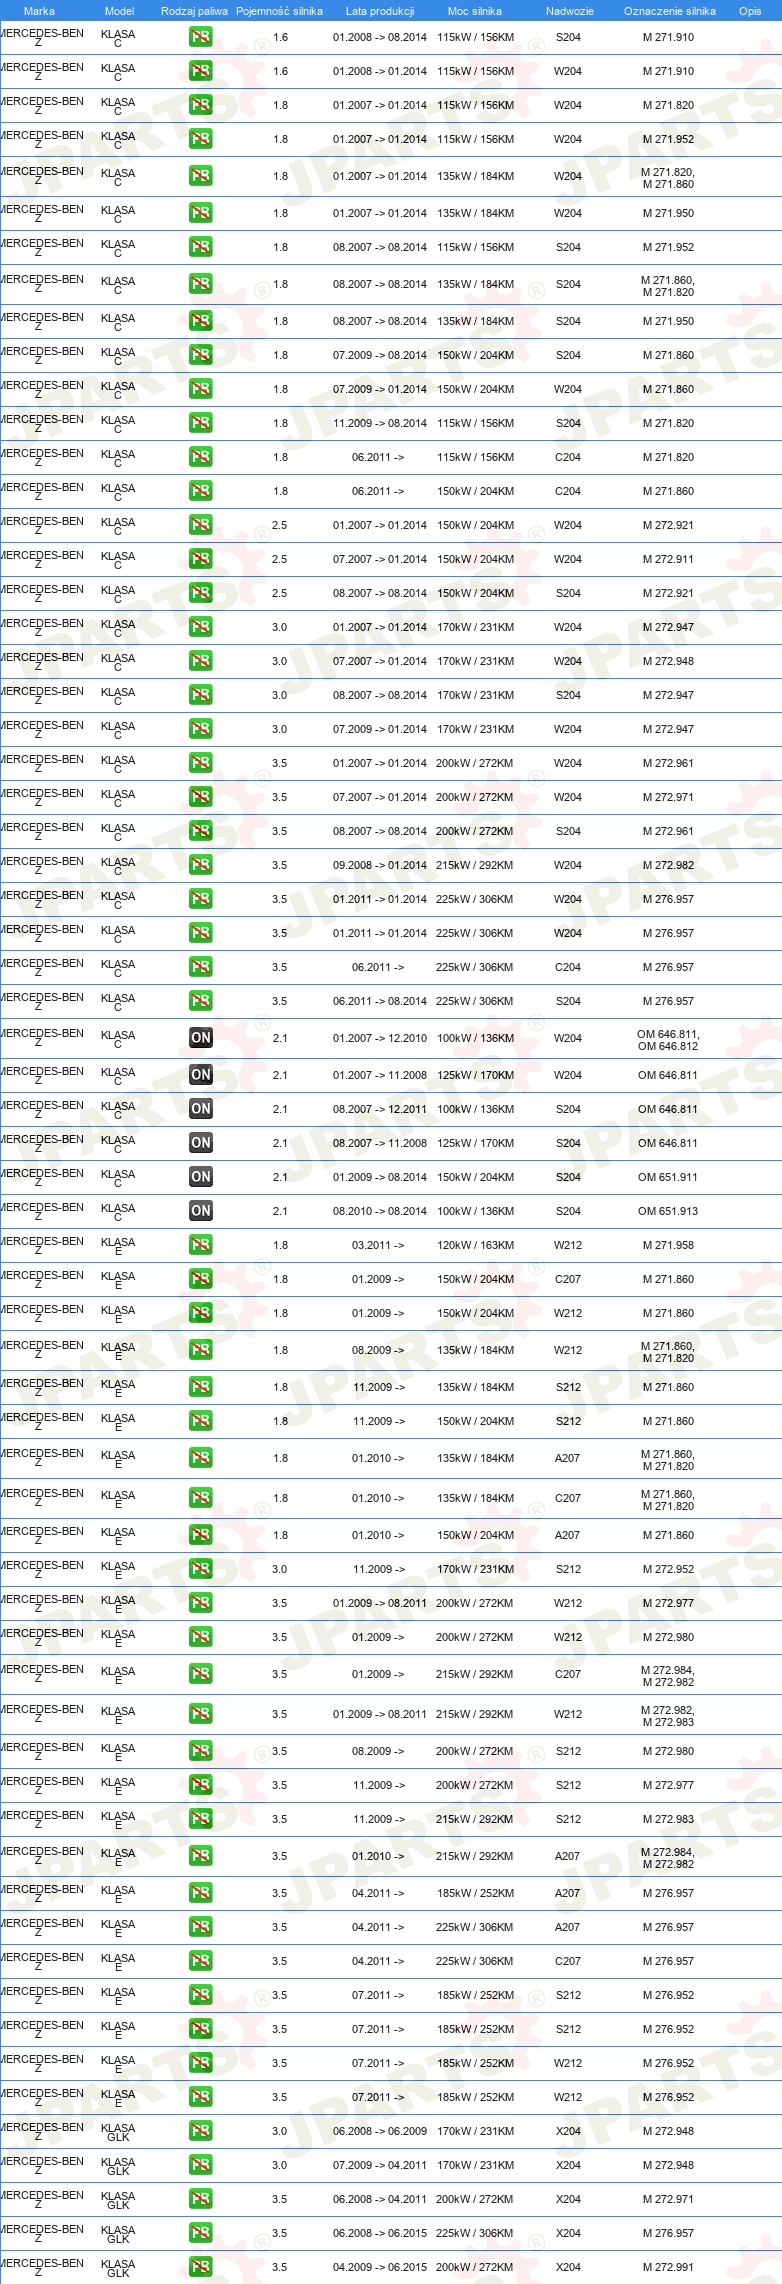
Task: Select engine code M 272.991 cell
Action: pos(668,2268)
